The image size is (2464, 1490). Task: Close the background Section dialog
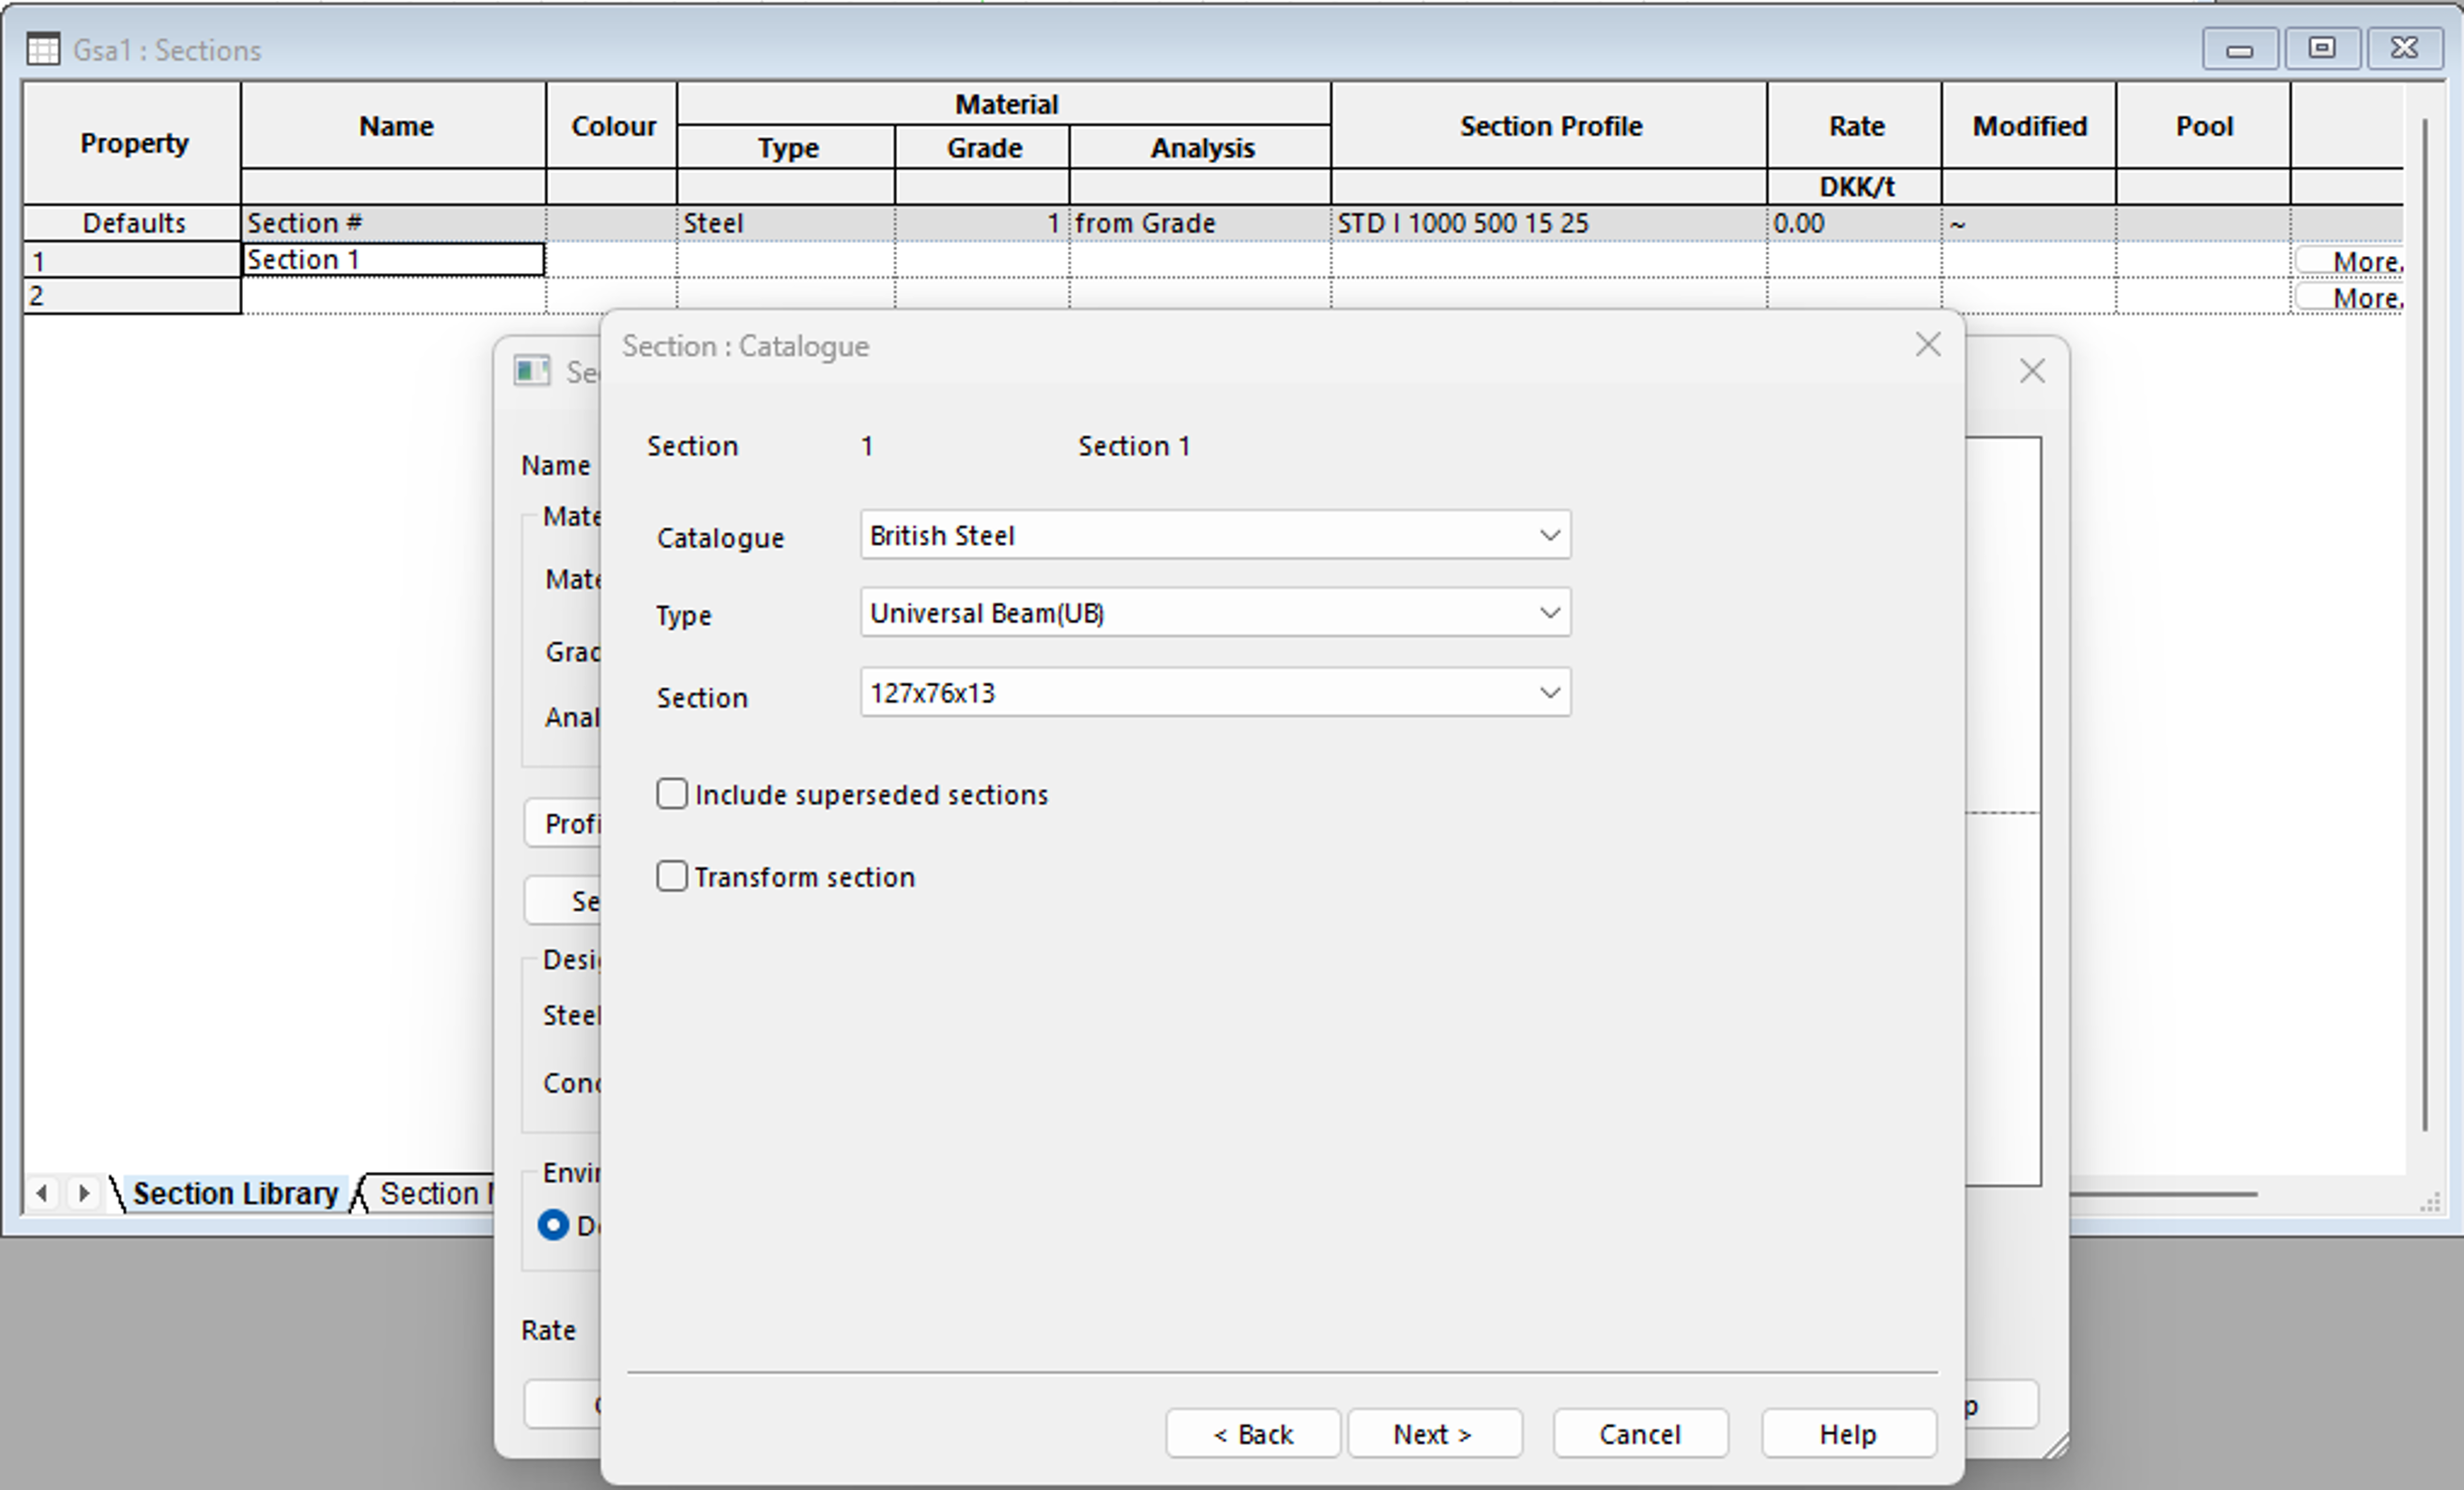(2031, 371)
